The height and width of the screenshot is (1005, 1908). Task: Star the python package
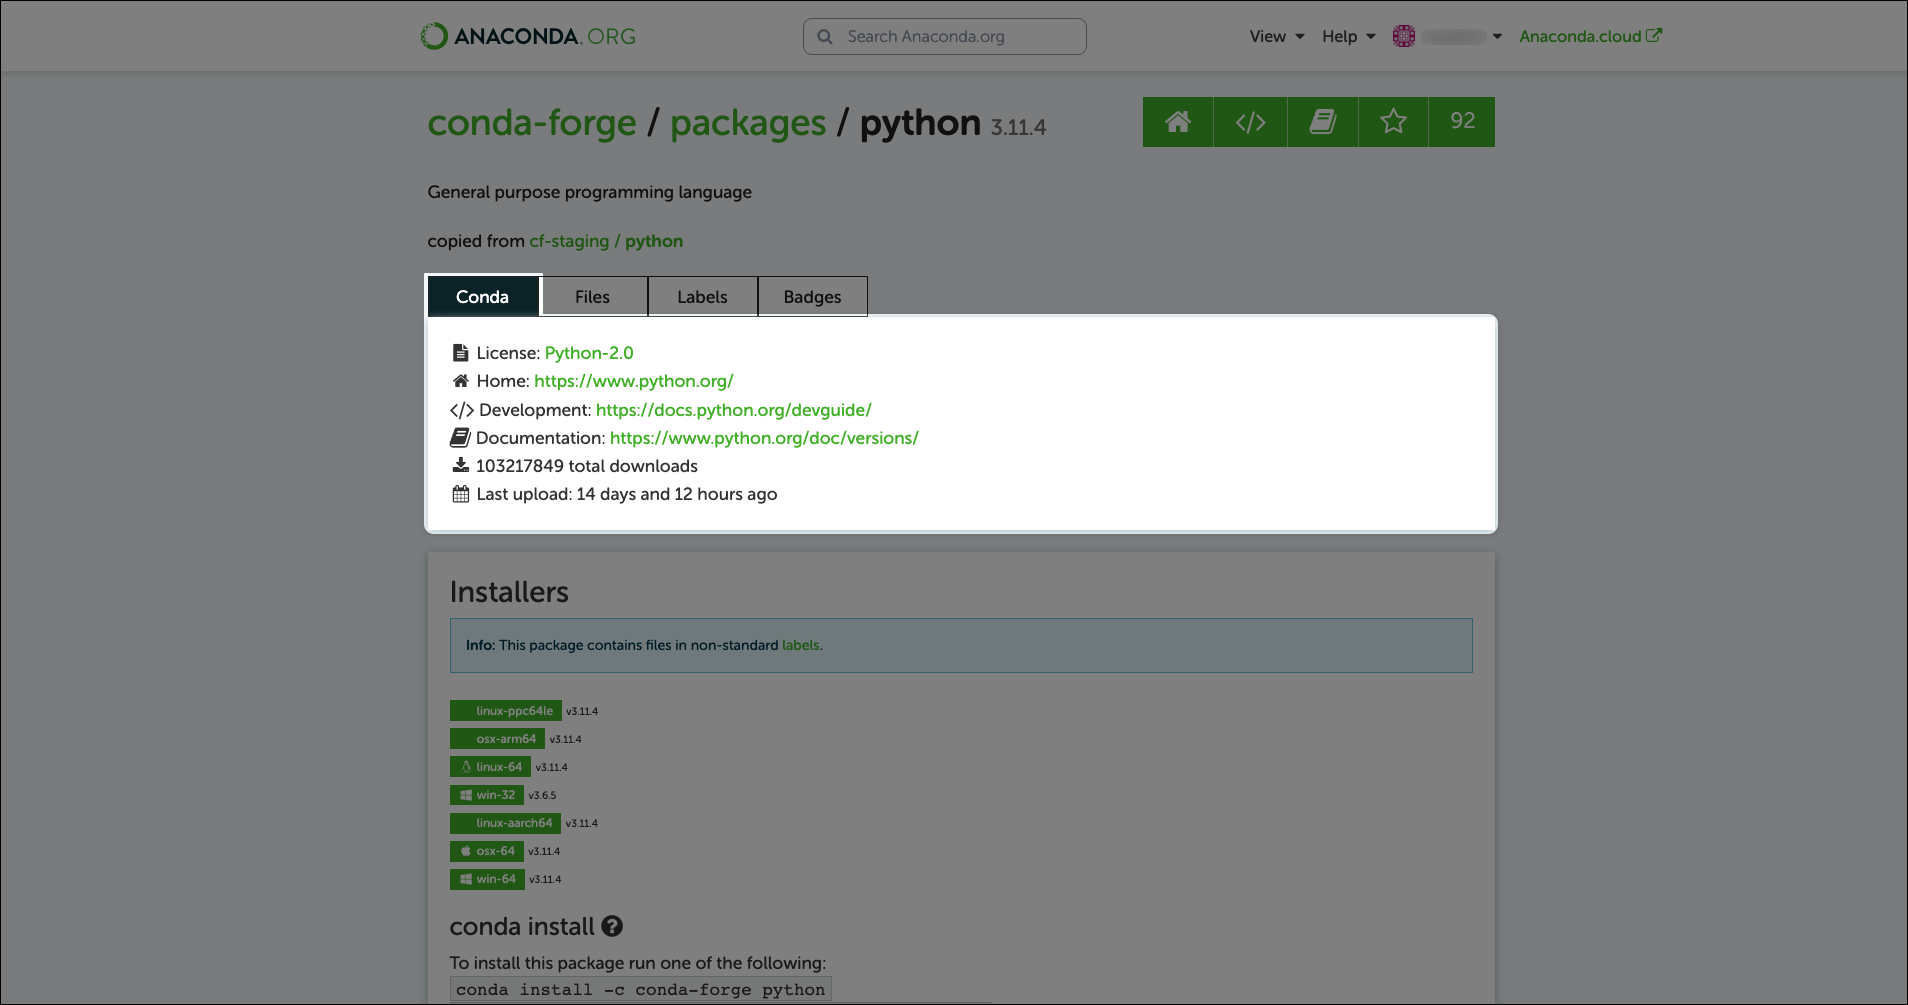(1393, 122)
